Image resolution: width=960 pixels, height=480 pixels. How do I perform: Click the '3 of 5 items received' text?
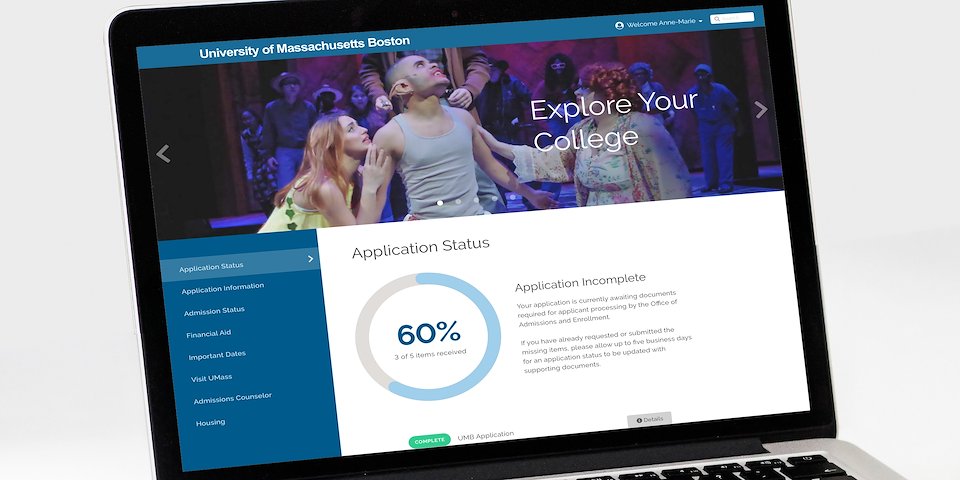click(x=430, y=354)
